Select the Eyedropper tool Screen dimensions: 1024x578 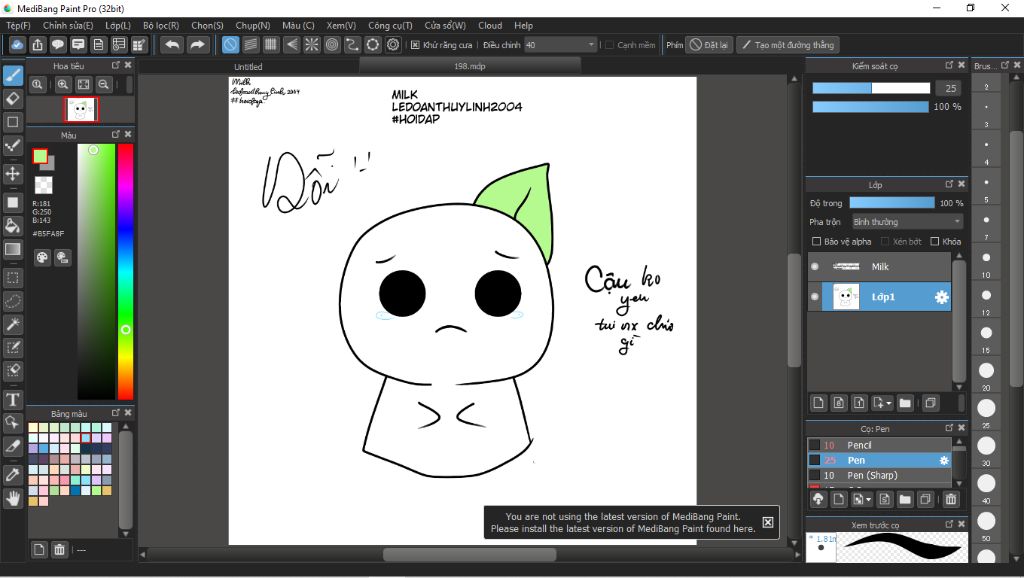pyautogui.click(x=12, y=474)
